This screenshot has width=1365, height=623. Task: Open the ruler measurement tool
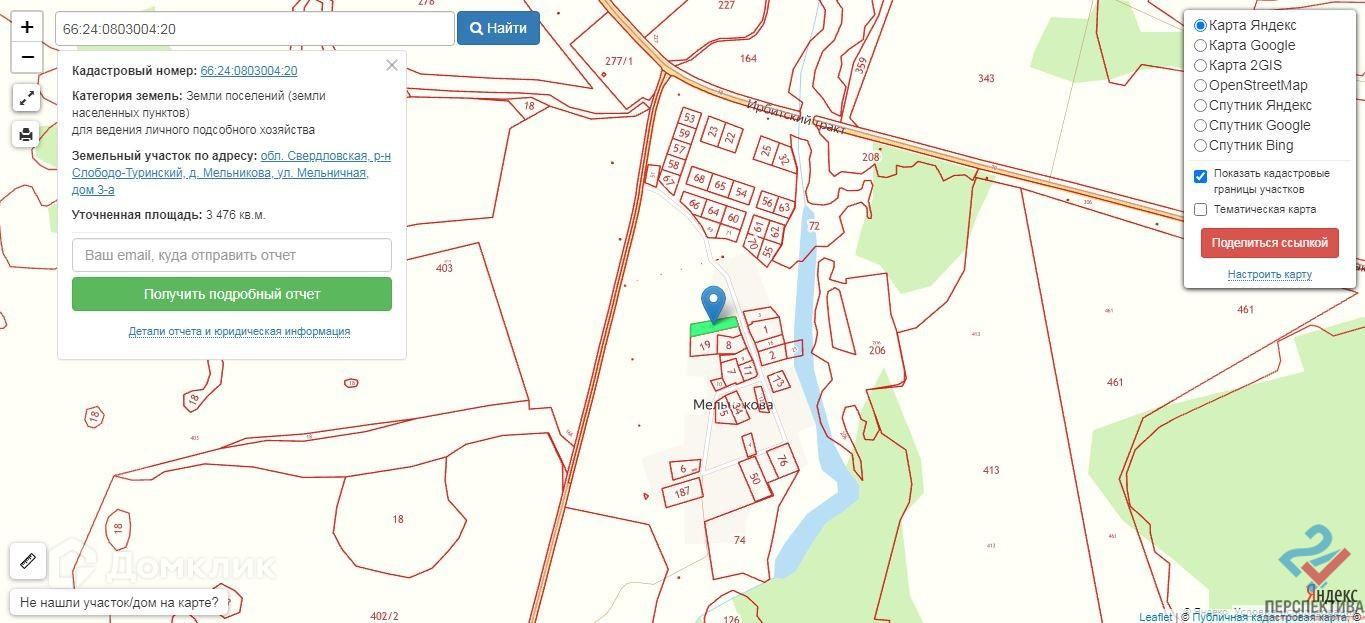tap(27, 560)
